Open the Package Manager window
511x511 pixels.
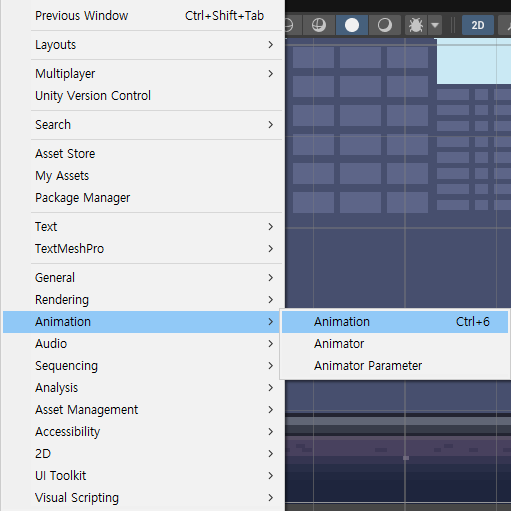(x=142, y=198)
